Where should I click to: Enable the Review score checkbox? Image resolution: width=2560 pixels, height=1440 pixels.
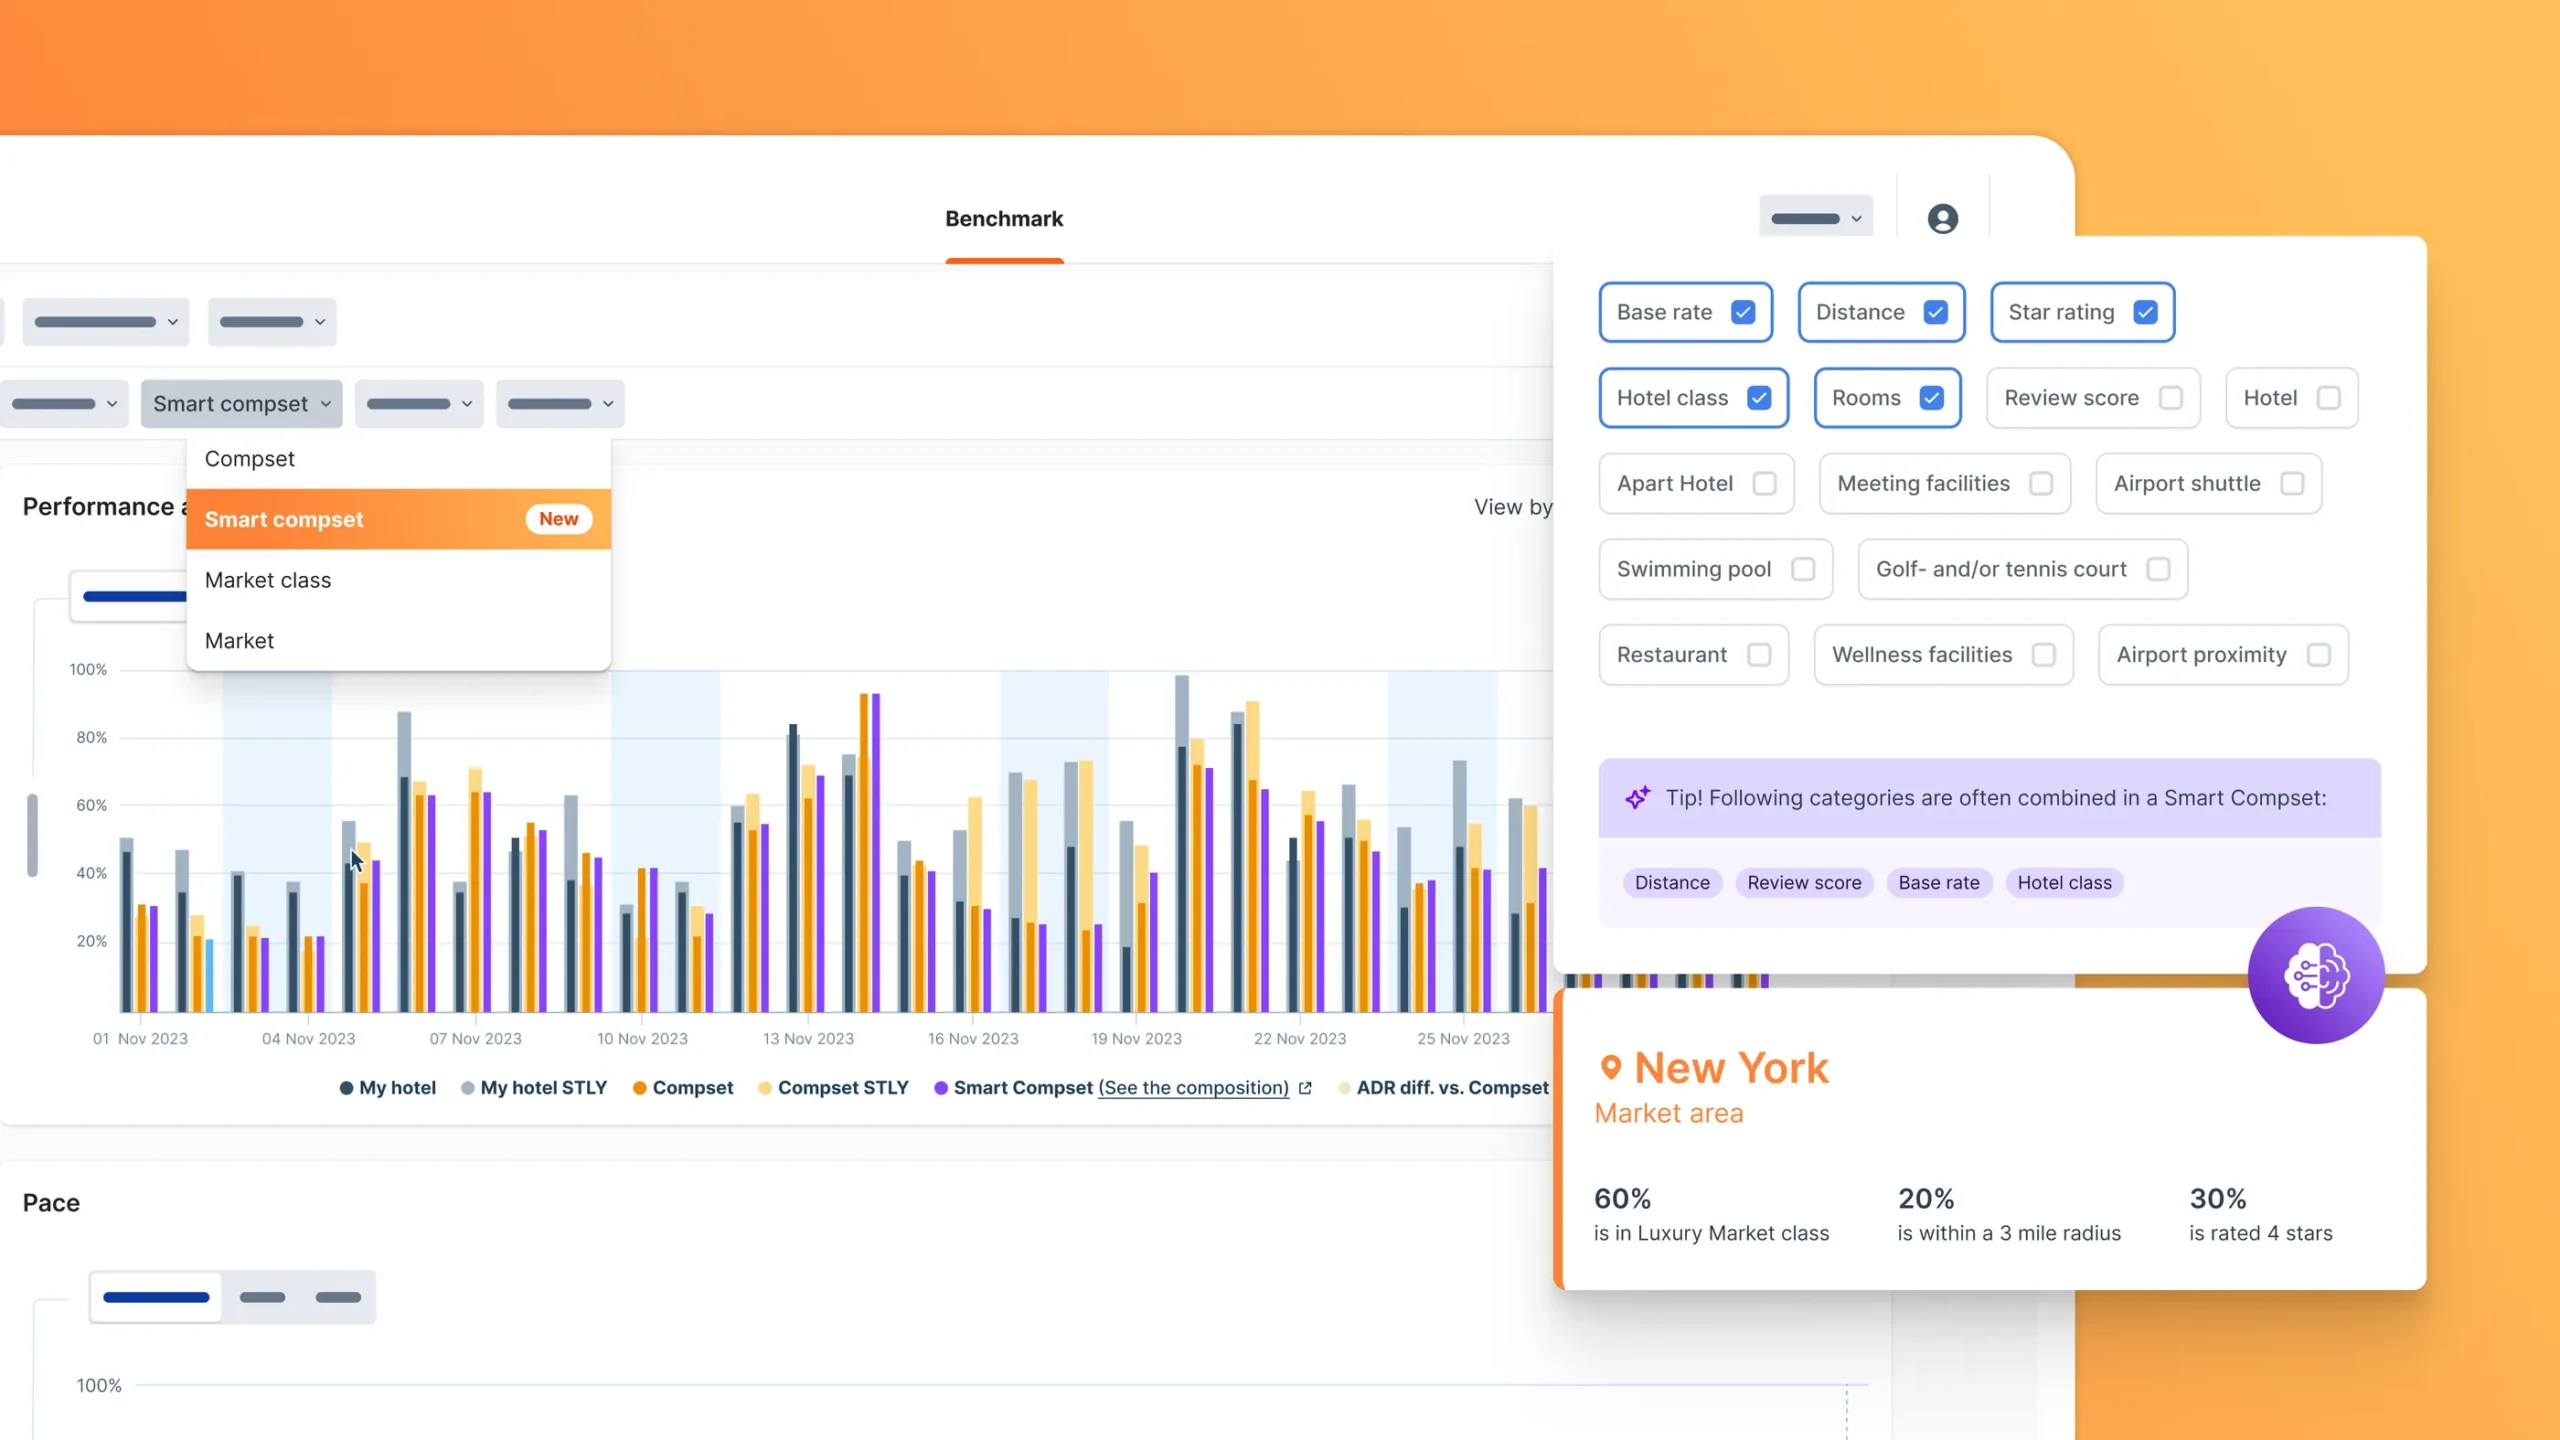point(2170,398)
